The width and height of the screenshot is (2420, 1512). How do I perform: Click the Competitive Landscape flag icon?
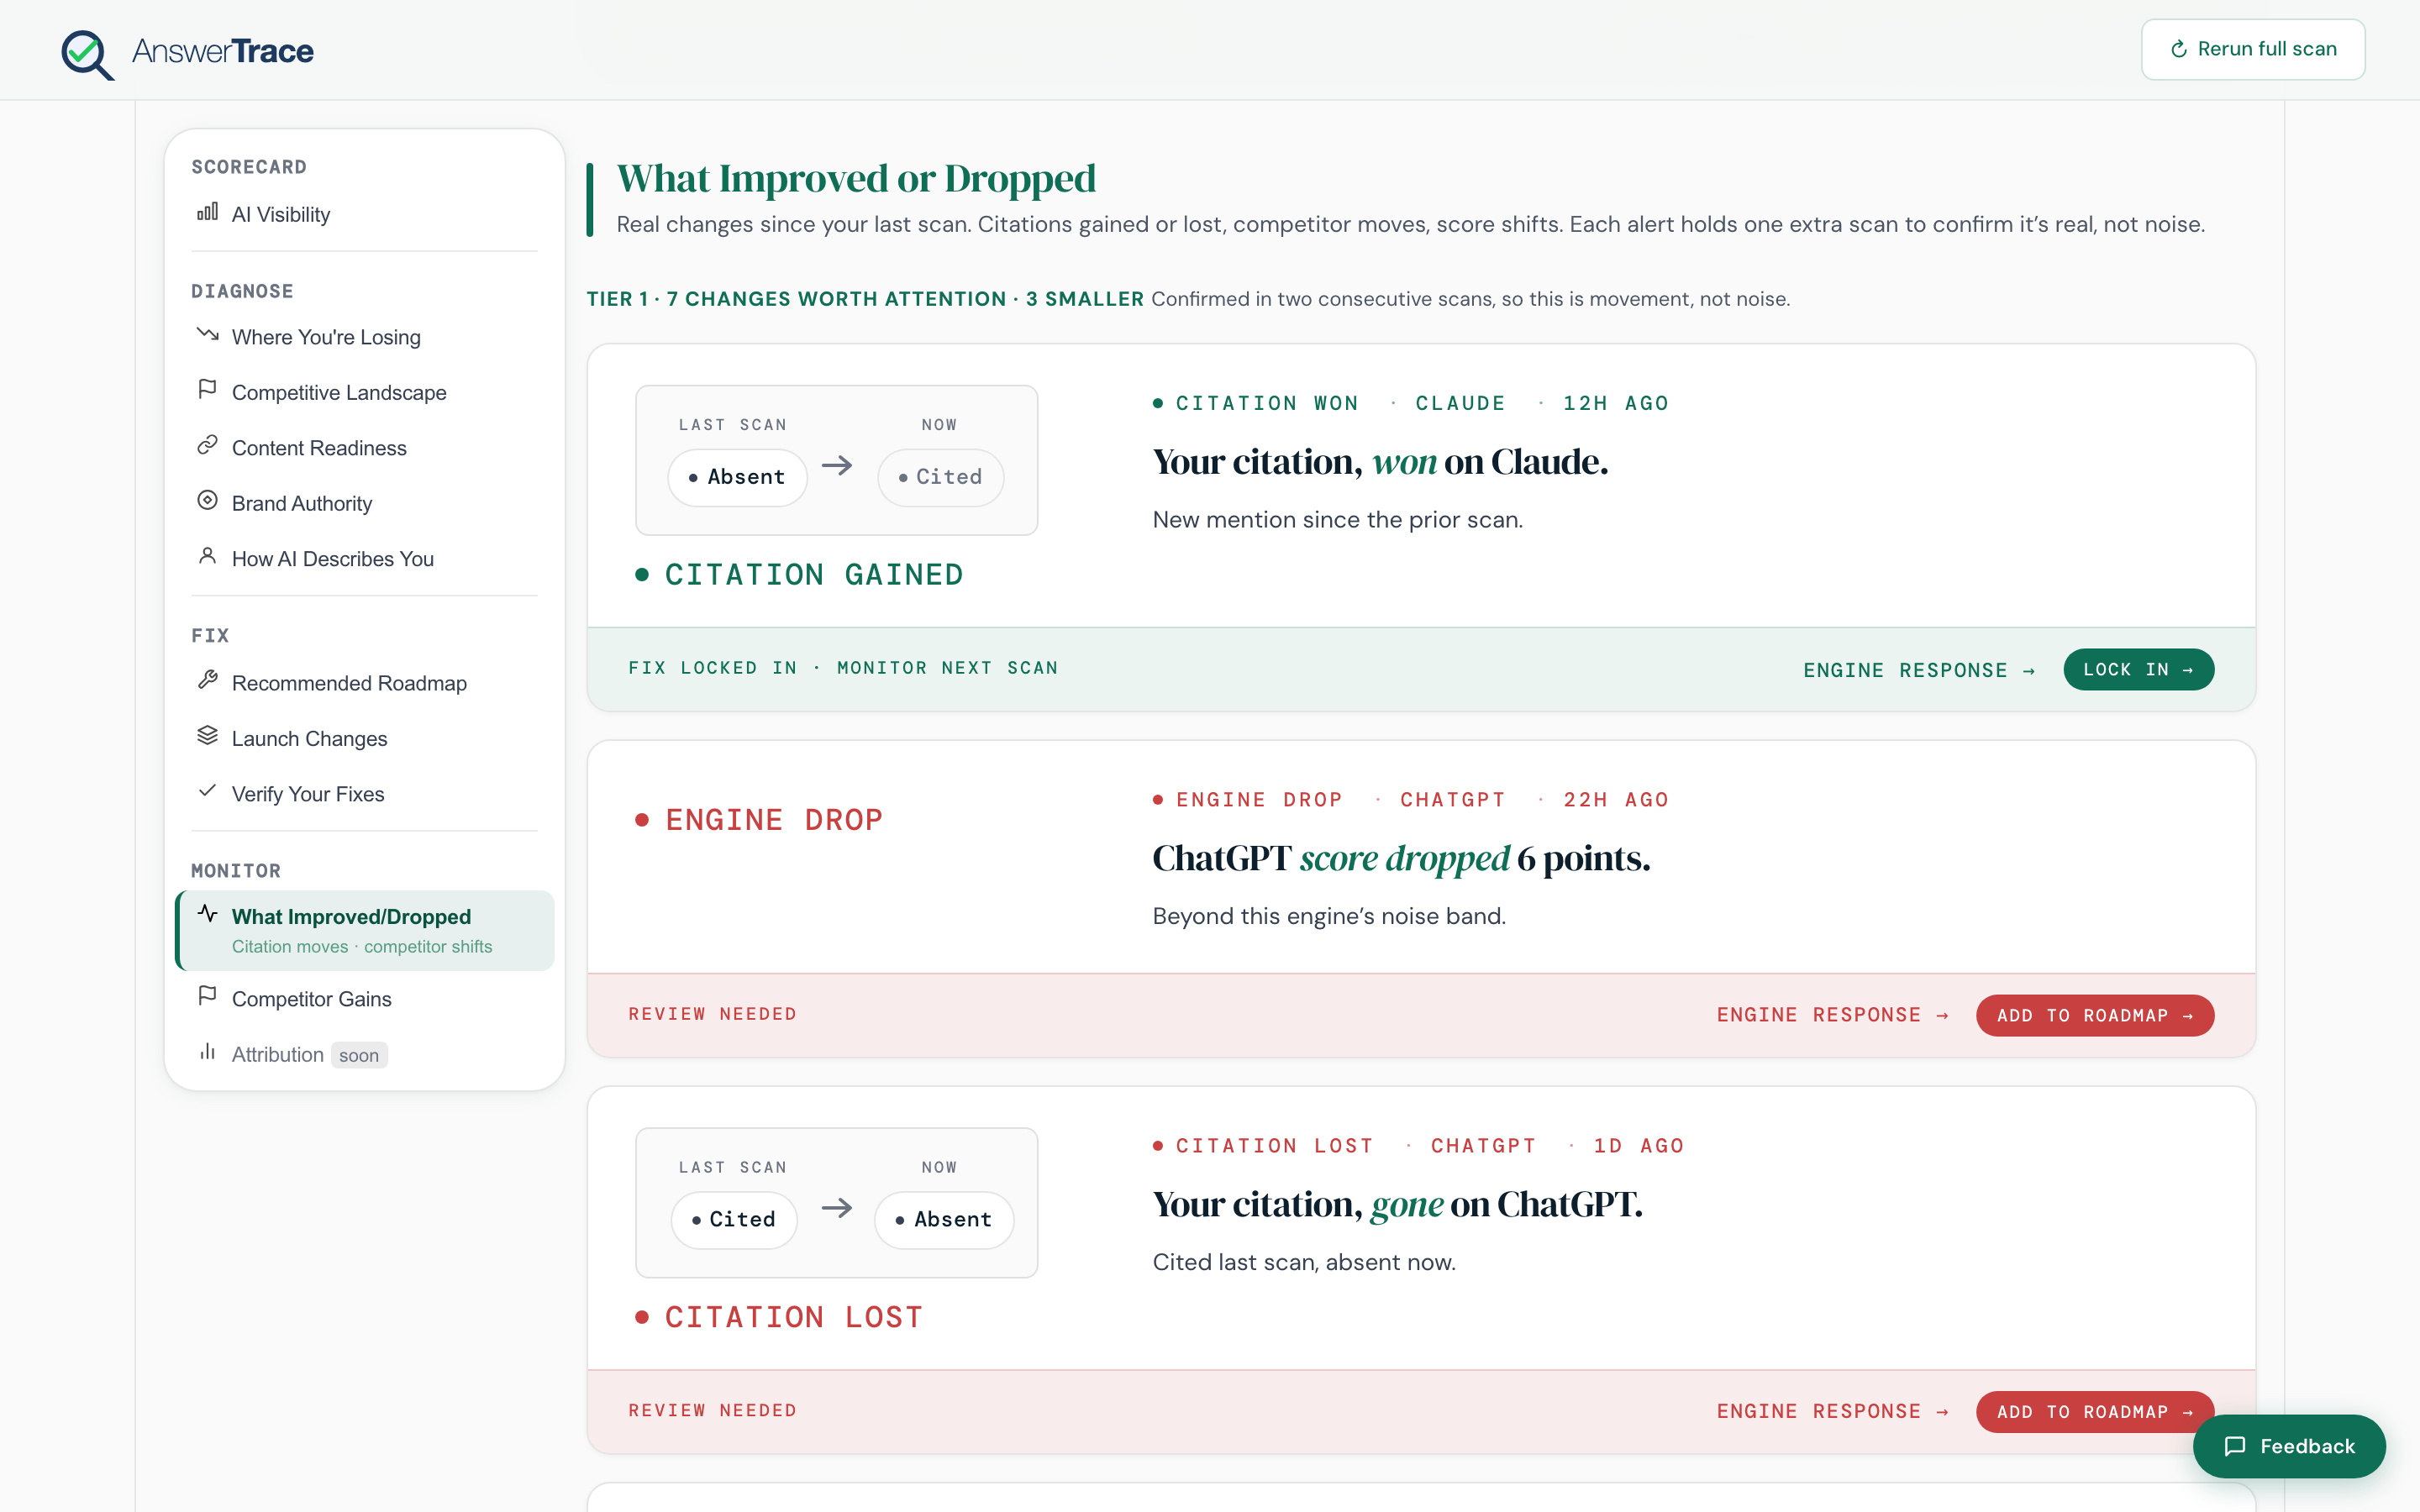pos(207,390)
